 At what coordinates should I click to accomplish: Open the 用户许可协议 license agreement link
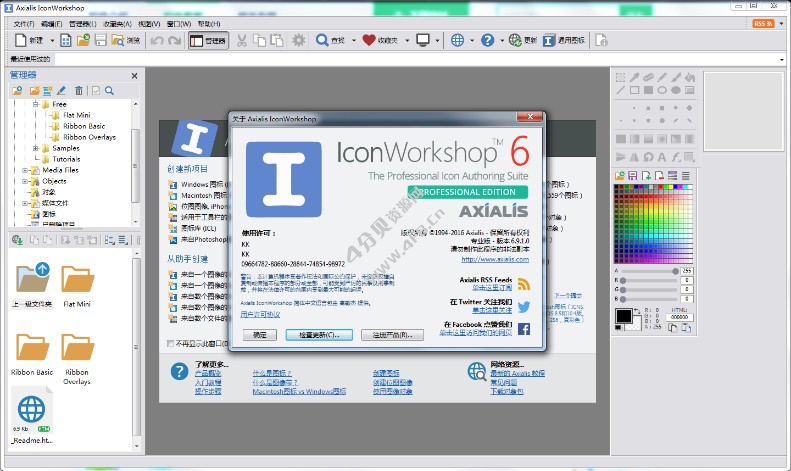click(x=260, y=314)
